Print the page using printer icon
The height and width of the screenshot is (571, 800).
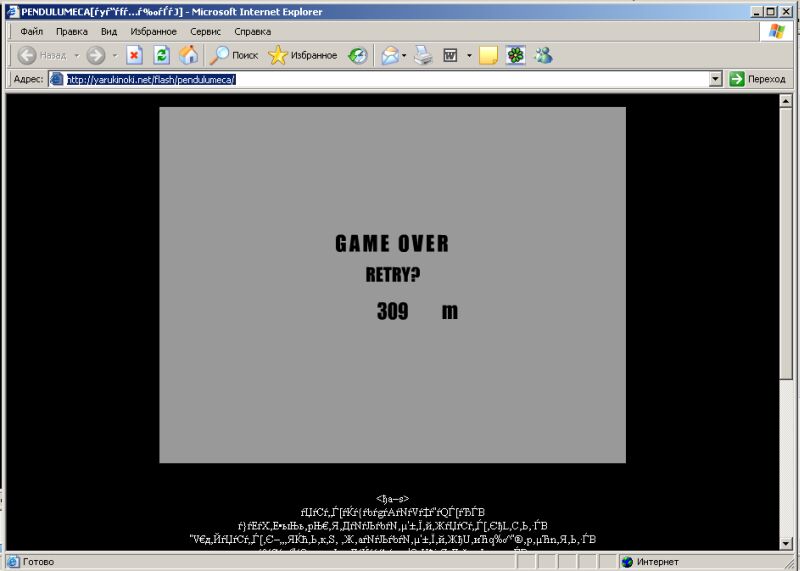[x=423, y=56]
